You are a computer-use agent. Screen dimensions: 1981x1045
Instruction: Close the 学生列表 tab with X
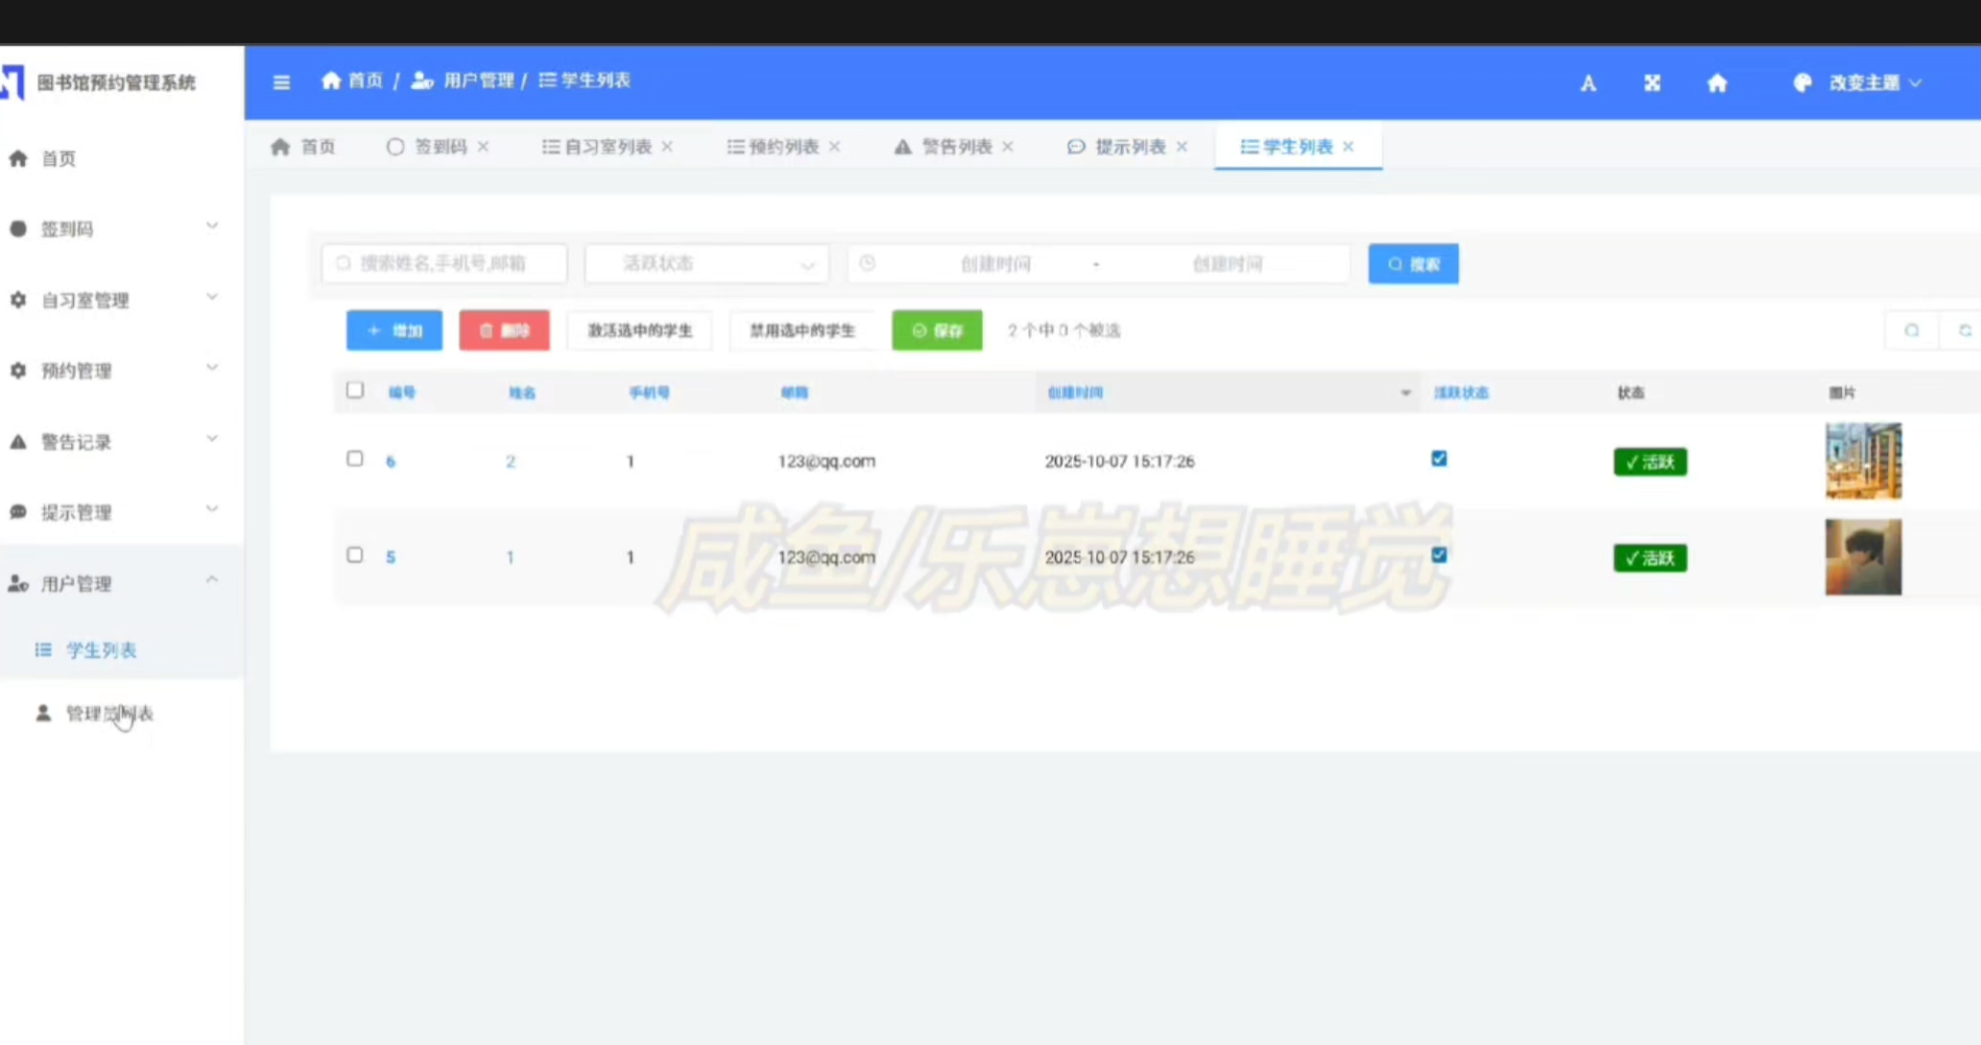coord(1349,147)
